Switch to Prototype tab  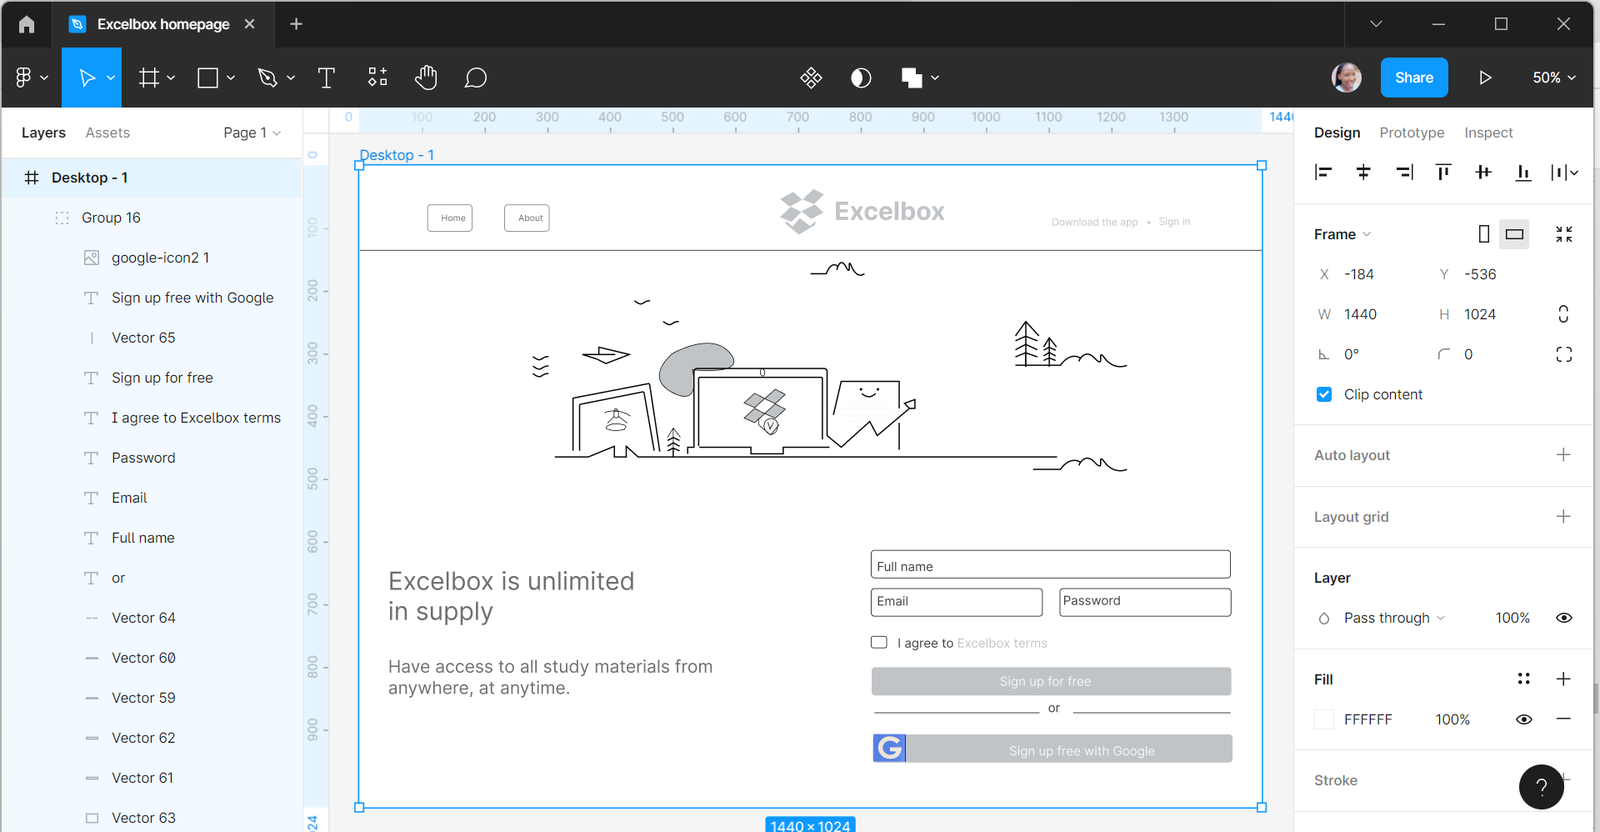tap(1411, 132)
